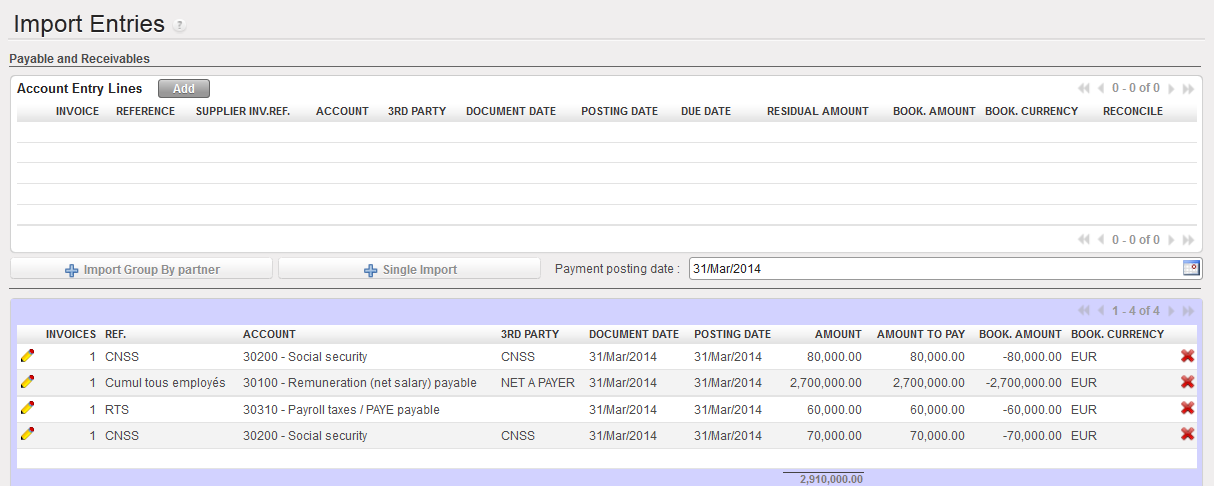Edit the Cumul tous employés row pencil
This screenshot has height=486, width=1214.
coord(27,382)
